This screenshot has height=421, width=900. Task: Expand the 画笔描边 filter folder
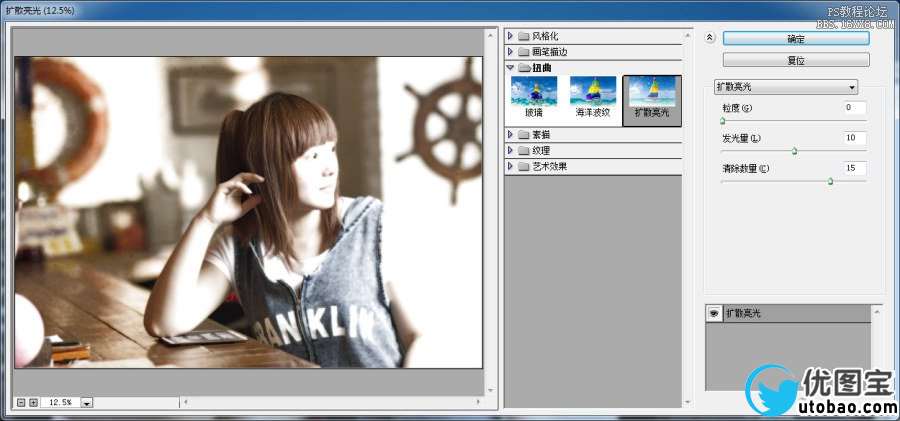point(510,52)
